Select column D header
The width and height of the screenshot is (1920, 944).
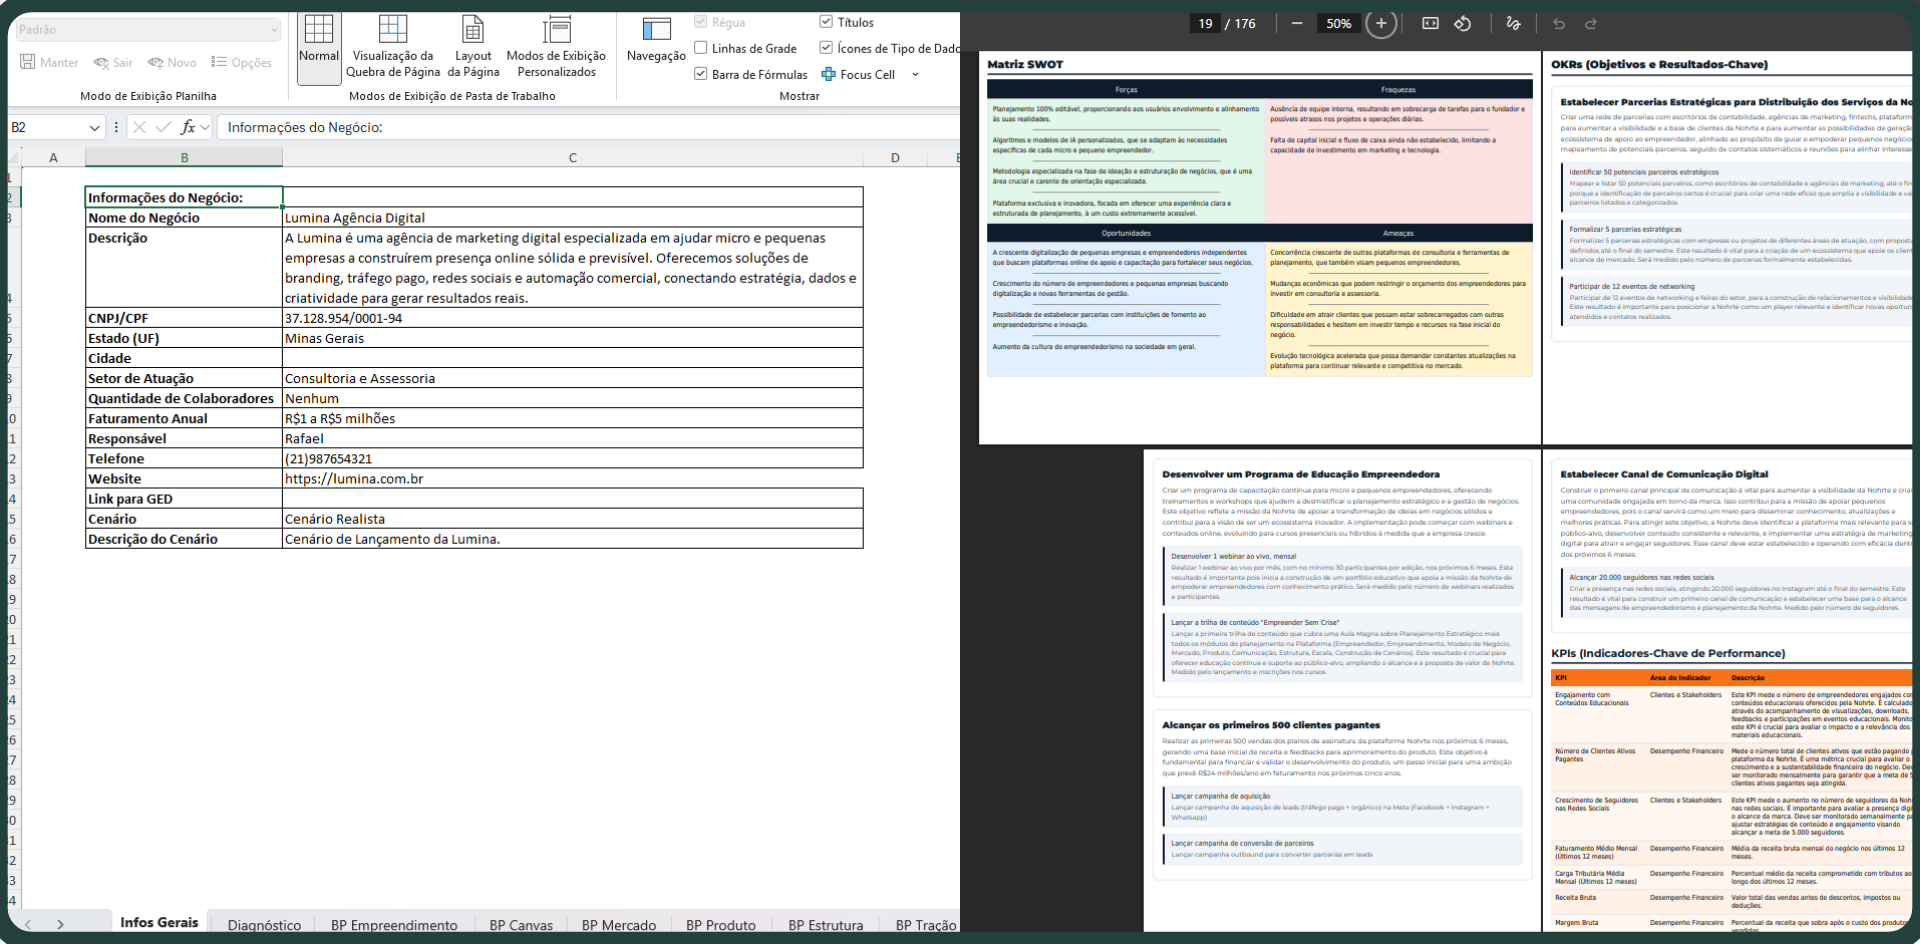pos(895,157)
